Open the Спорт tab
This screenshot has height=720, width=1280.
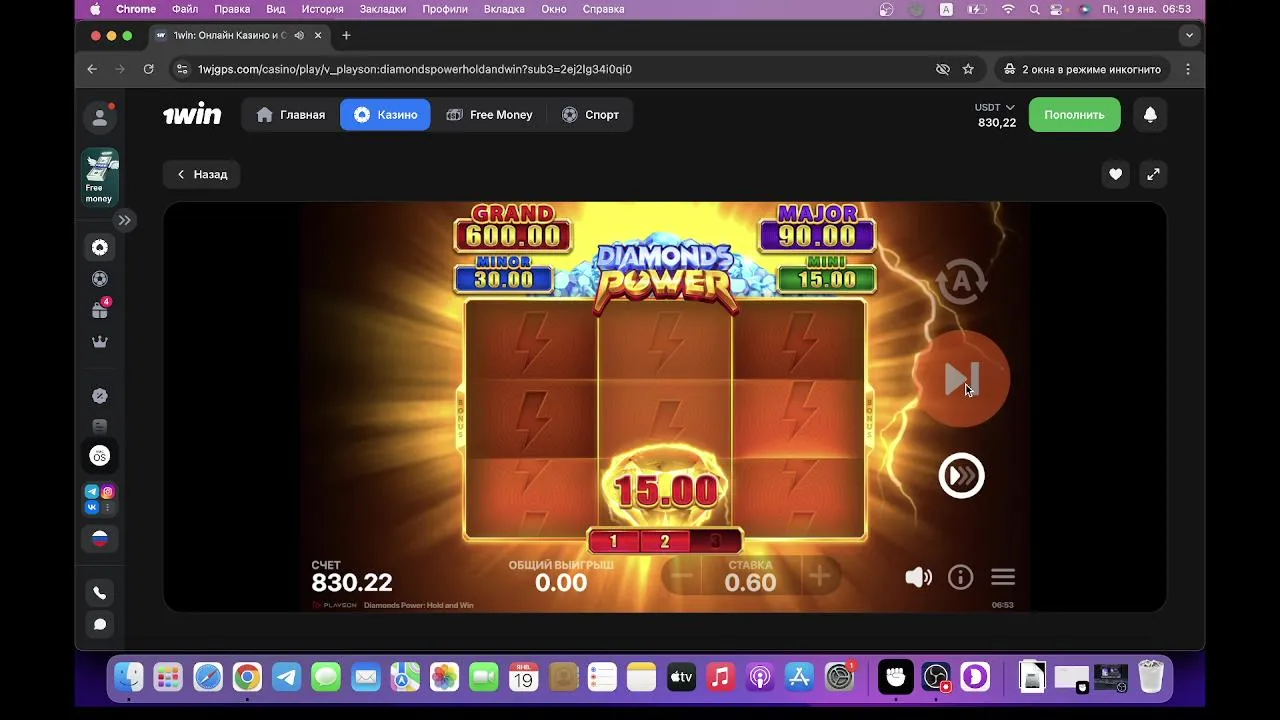[x=590, y=115]
